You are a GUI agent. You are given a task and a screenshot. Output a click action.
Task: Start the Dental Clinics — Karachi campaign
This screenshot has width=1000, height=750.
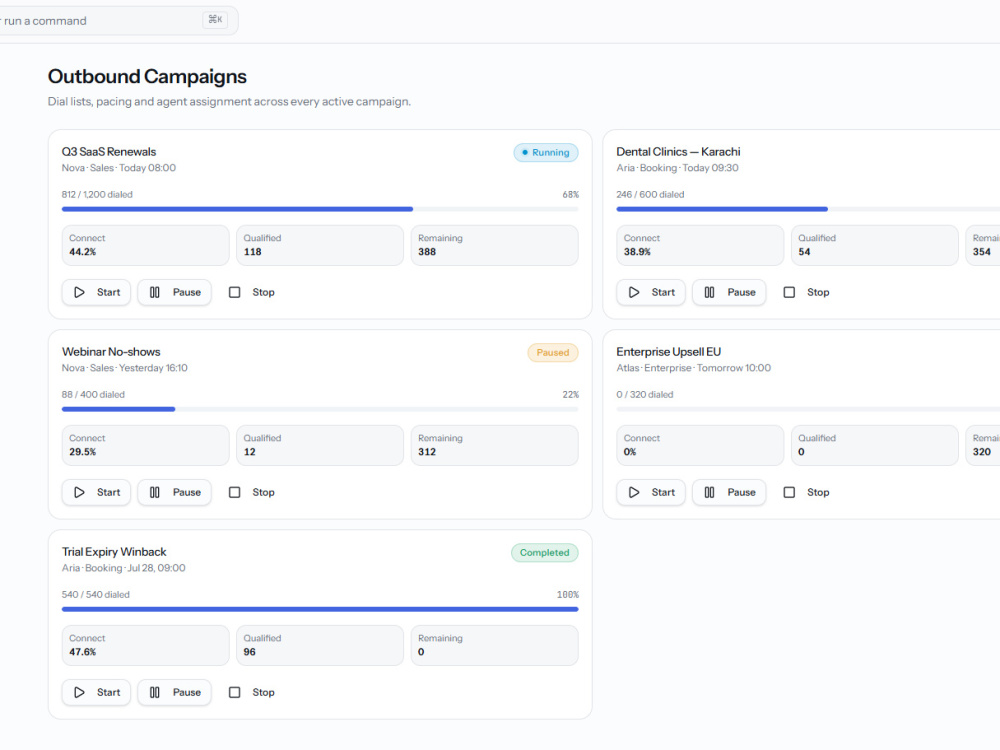(x=651, y=292)
